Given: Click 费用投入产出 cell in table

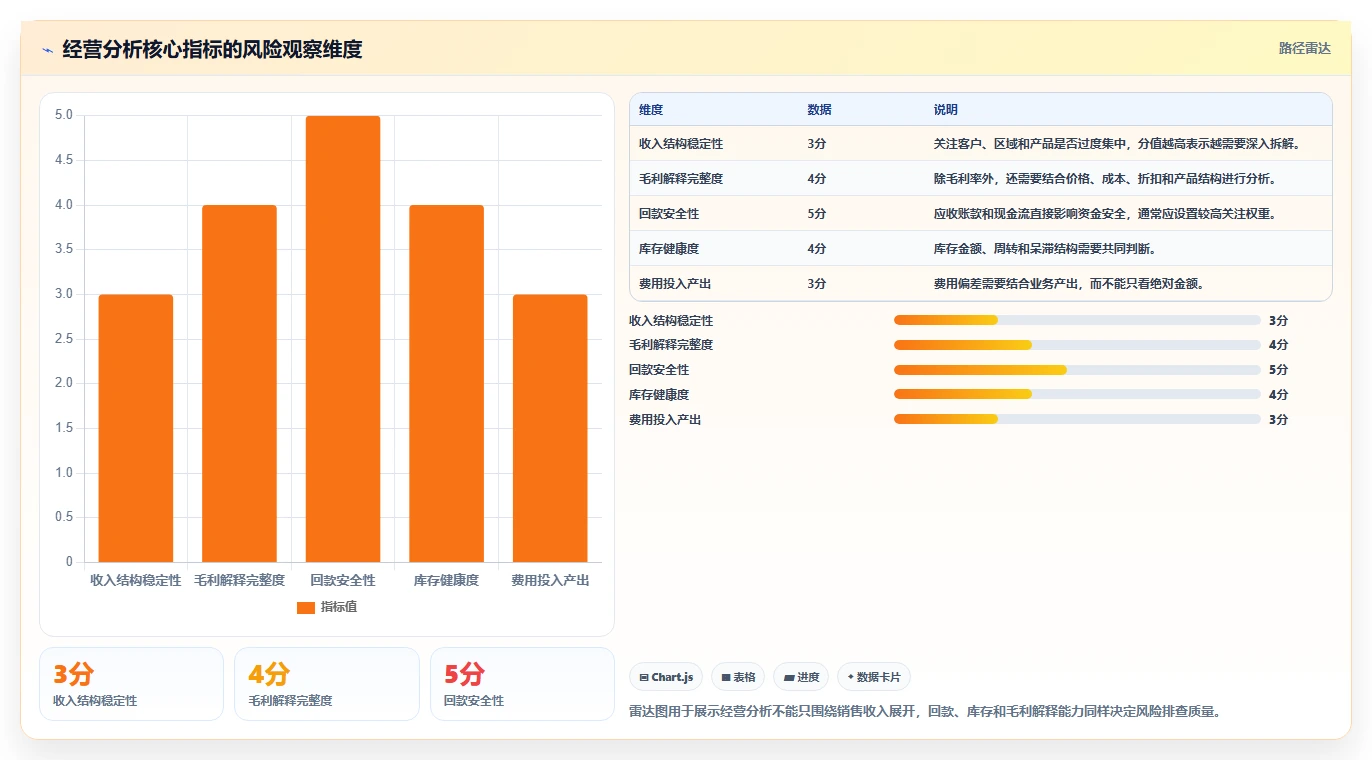Looking at the screenshot, I should pos(675,284).
